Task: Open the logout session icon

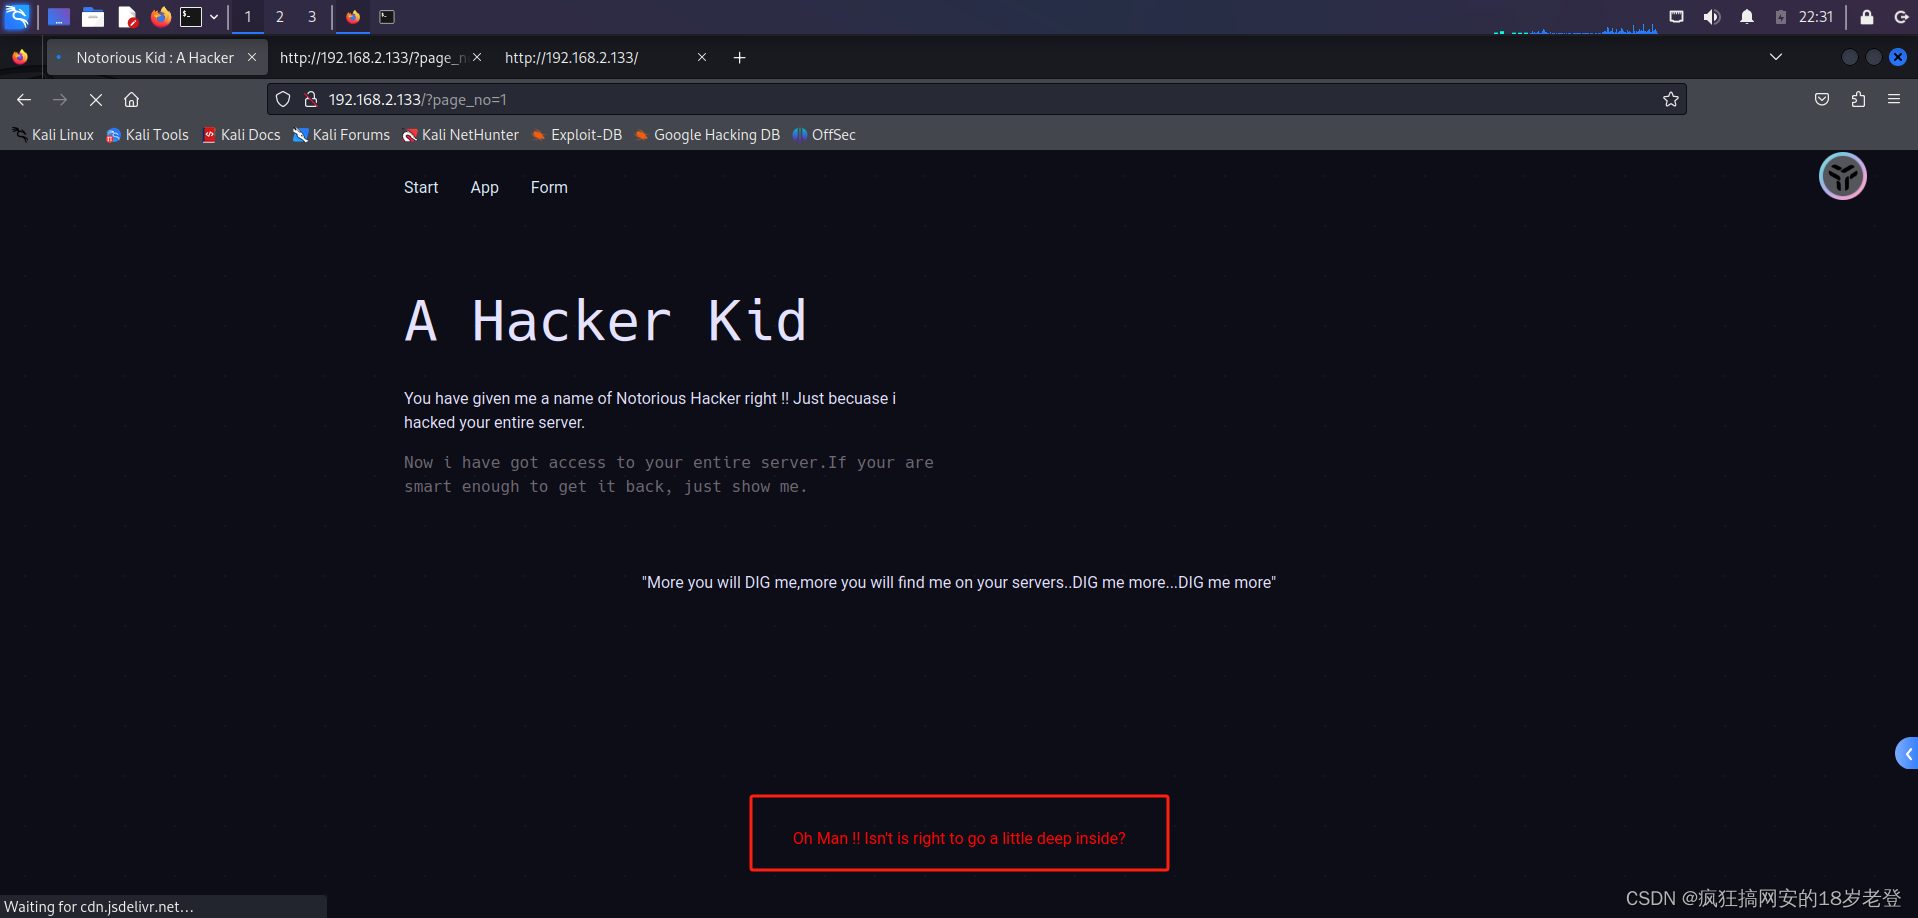Action: [1901, 17]
